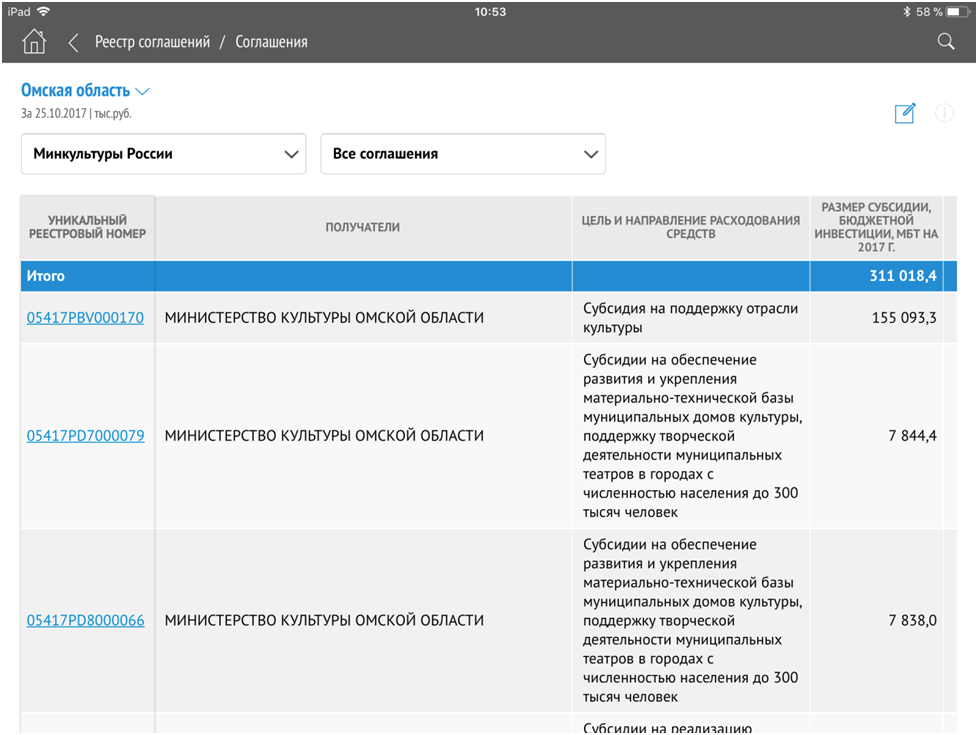Open the Все соглашения filter dropdown
Image resolution: width=978 pixels, height=735 pixels.
click(463, 154)
